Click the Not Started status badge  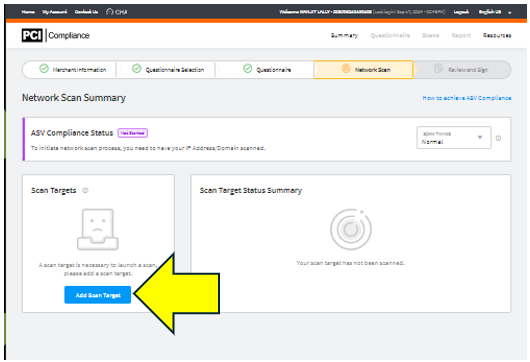pyautogui.click(x=132, y=133)
